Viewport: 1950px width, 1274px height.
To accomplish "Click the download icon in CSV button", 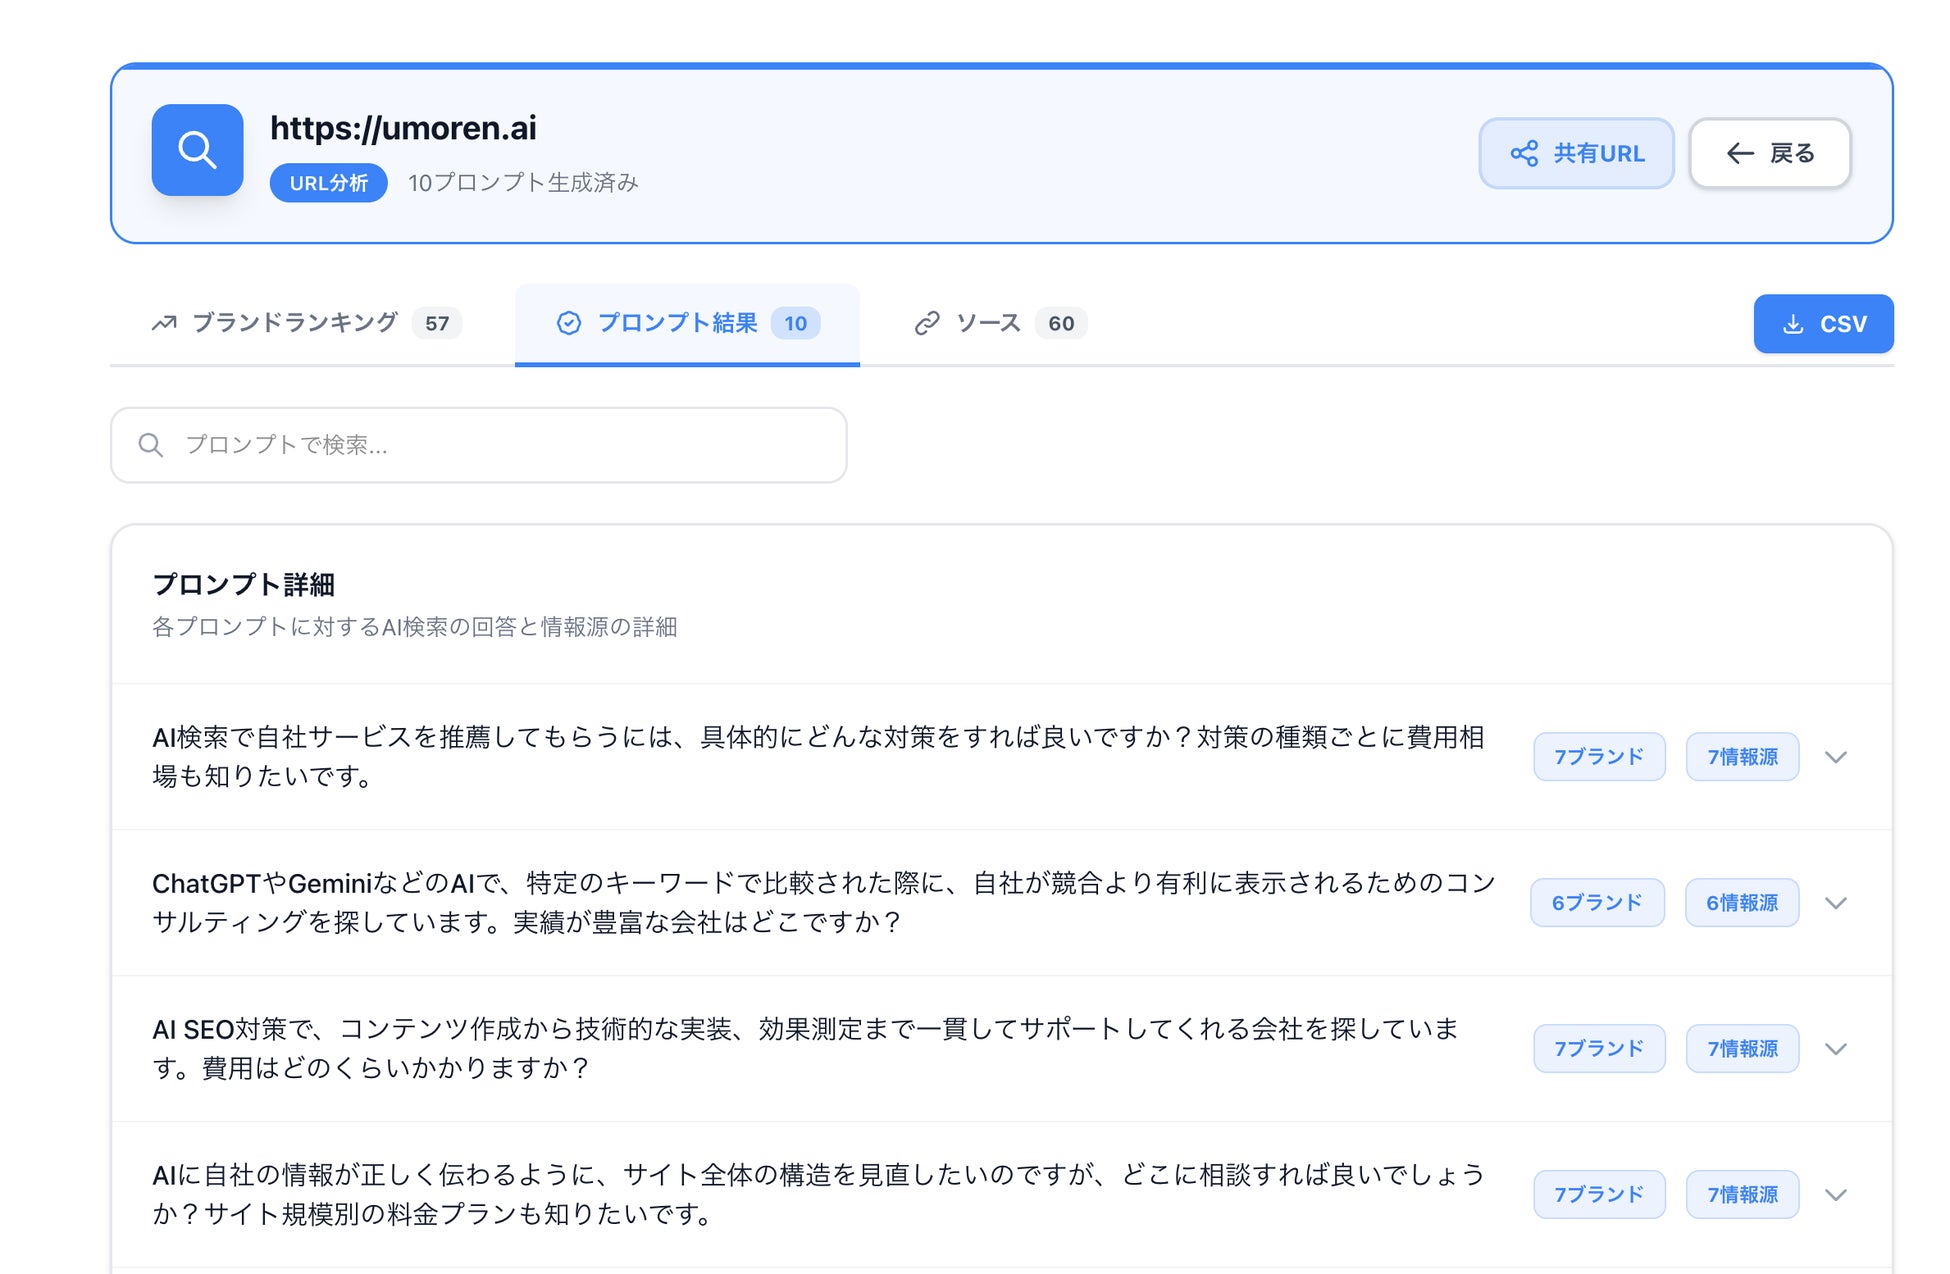I will (x=1793, y=324).
